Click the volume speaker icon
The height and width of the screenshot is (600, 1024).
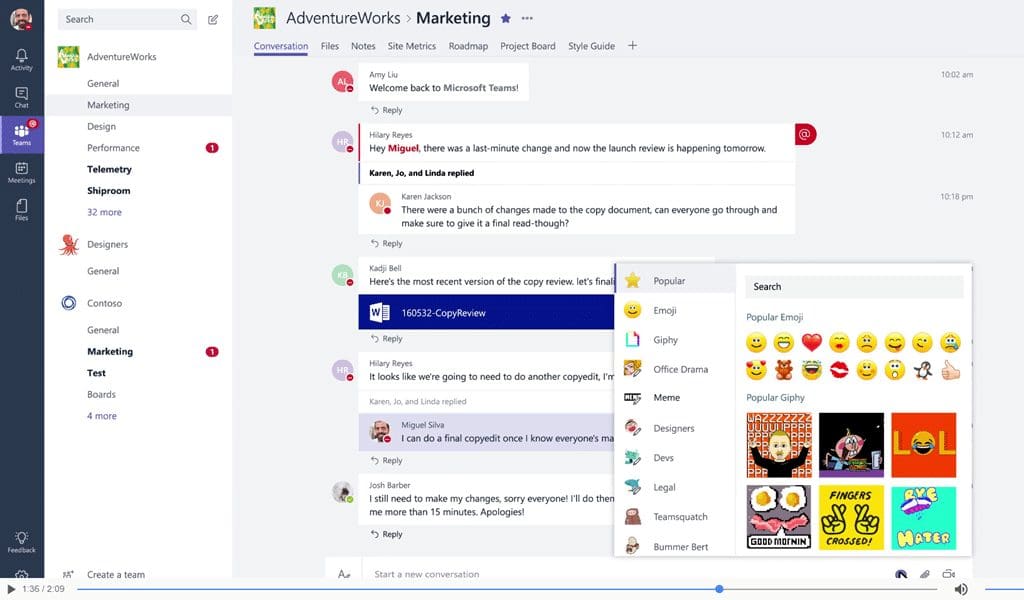click(961, 589)
